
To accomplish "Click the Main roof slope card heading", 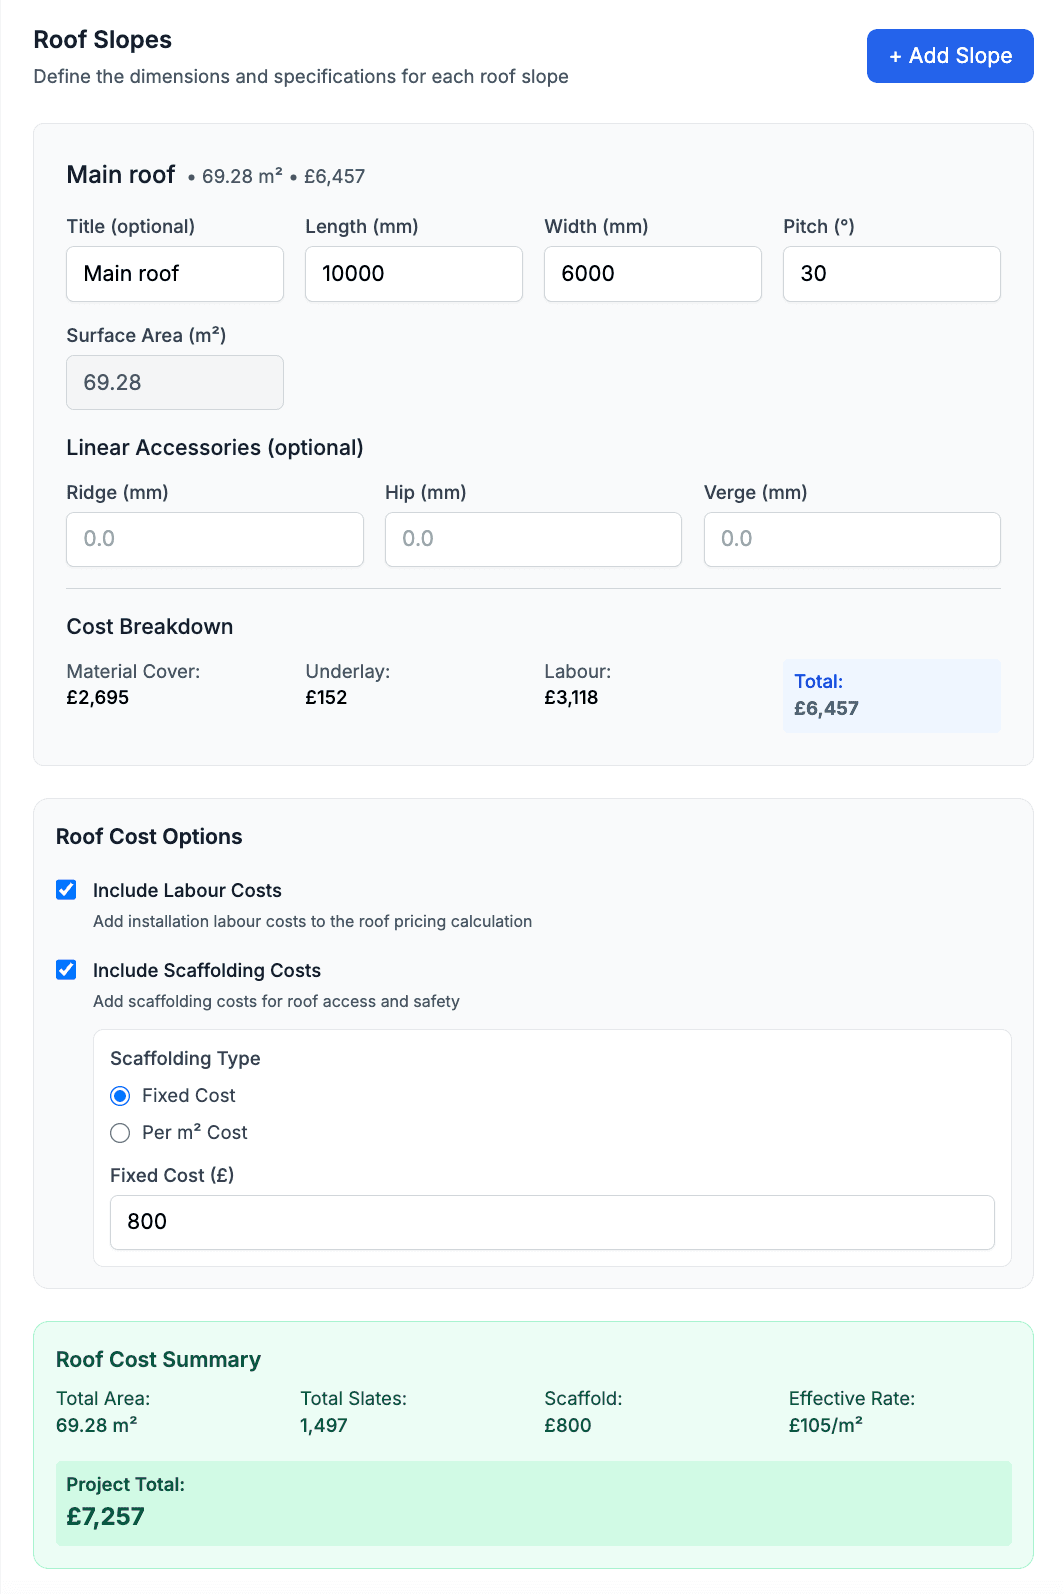I will 121,175.
